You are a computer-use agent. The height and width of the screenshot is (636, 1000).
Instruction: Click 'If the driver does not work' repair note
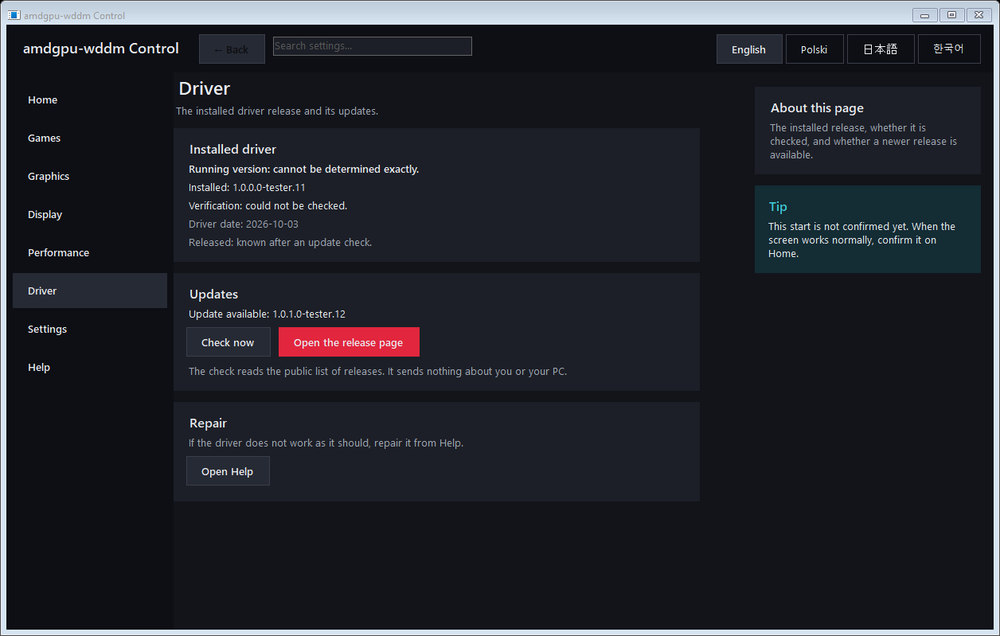tap(326, 443)
